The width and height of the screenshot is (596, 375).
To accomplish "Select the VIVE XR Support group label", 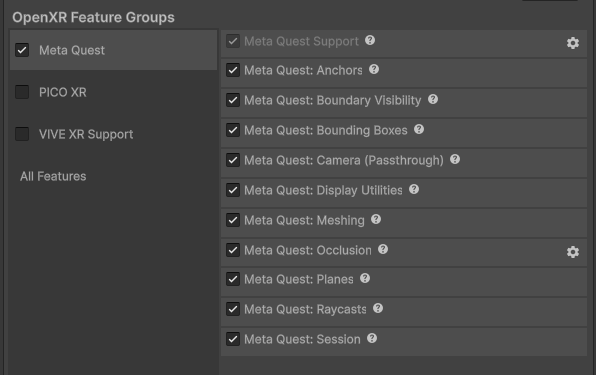I will (86, 134).
